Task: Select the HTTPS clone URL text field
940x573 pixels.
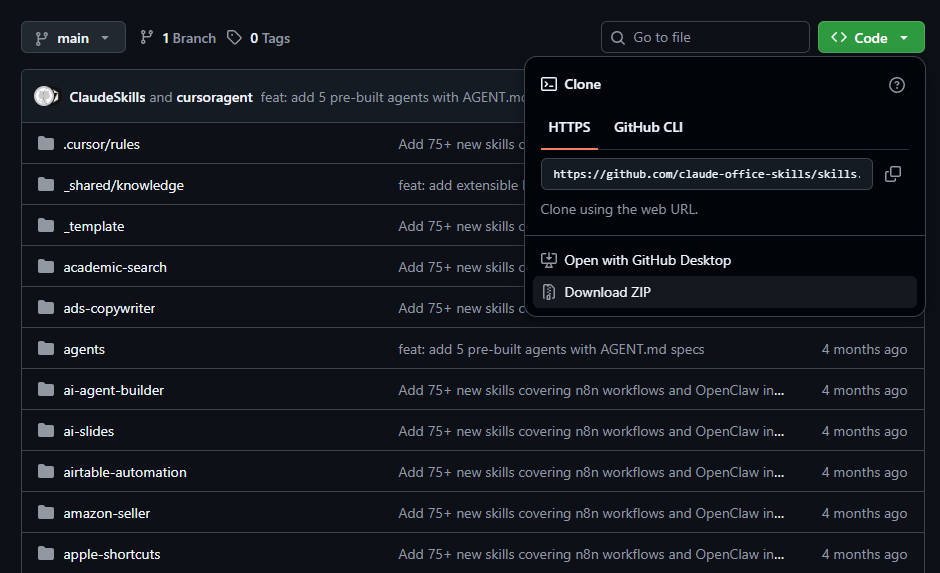Action: pyautogui.click(x=706, y=174)
